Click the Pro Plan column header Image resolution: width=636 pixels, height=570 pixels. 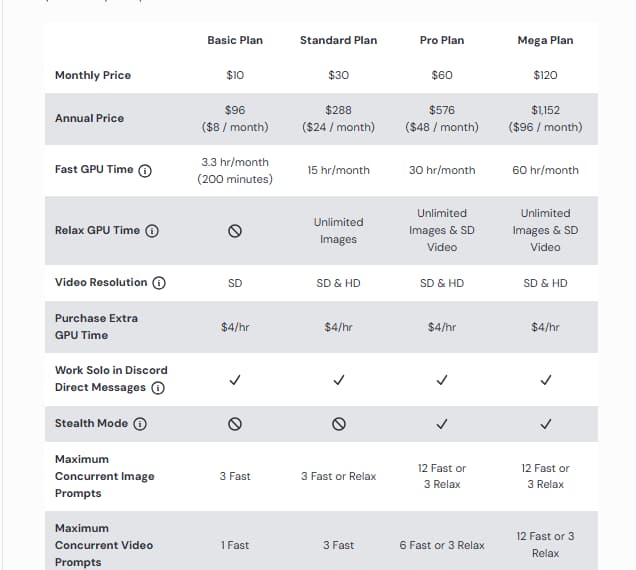(442, 41)
